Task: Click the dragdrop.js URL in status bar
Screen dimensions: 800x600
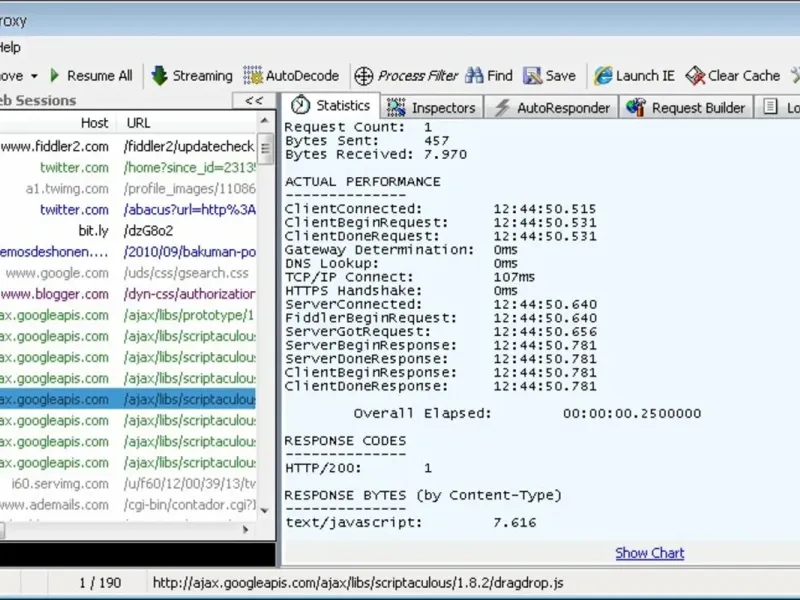Action: (x=358, y=583)
